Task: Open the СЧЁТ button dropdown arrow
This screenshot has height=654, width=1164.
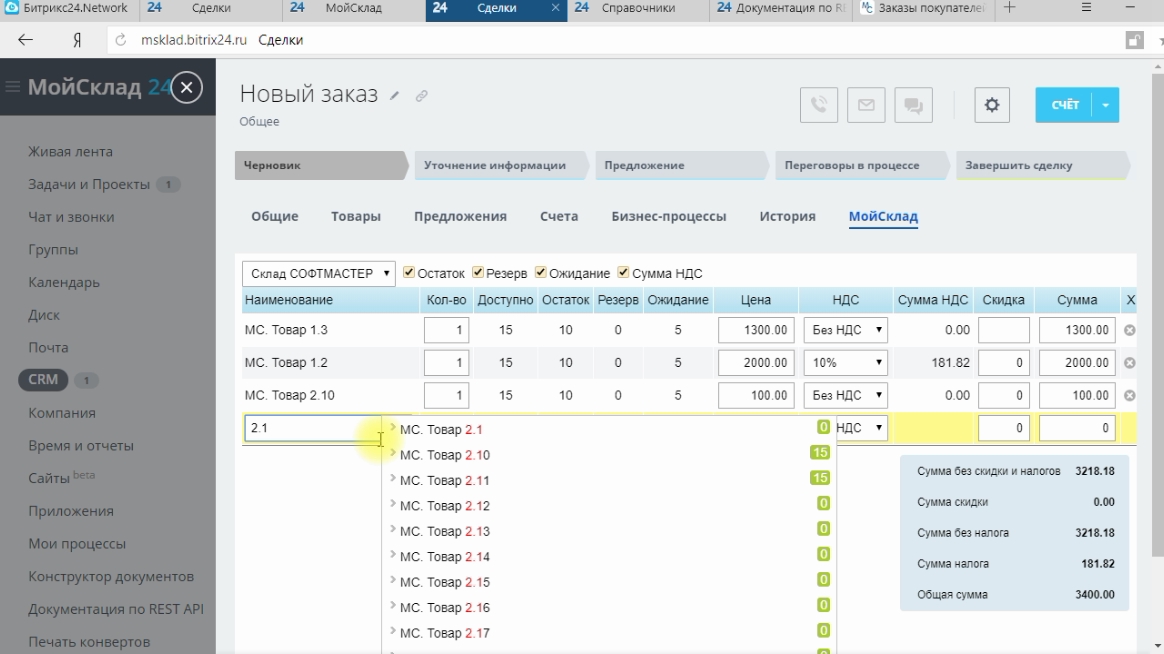Action: click(1106, 105)
